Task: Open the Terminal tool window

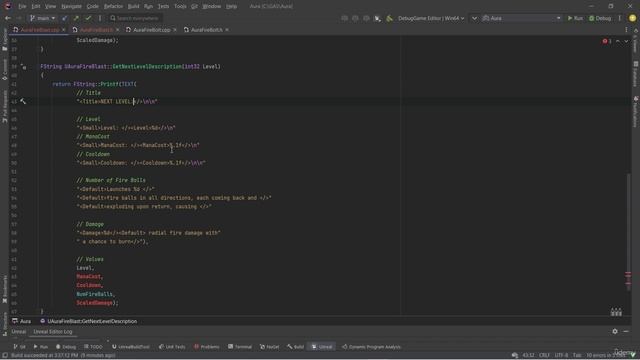Action: [x=240, y=347]
